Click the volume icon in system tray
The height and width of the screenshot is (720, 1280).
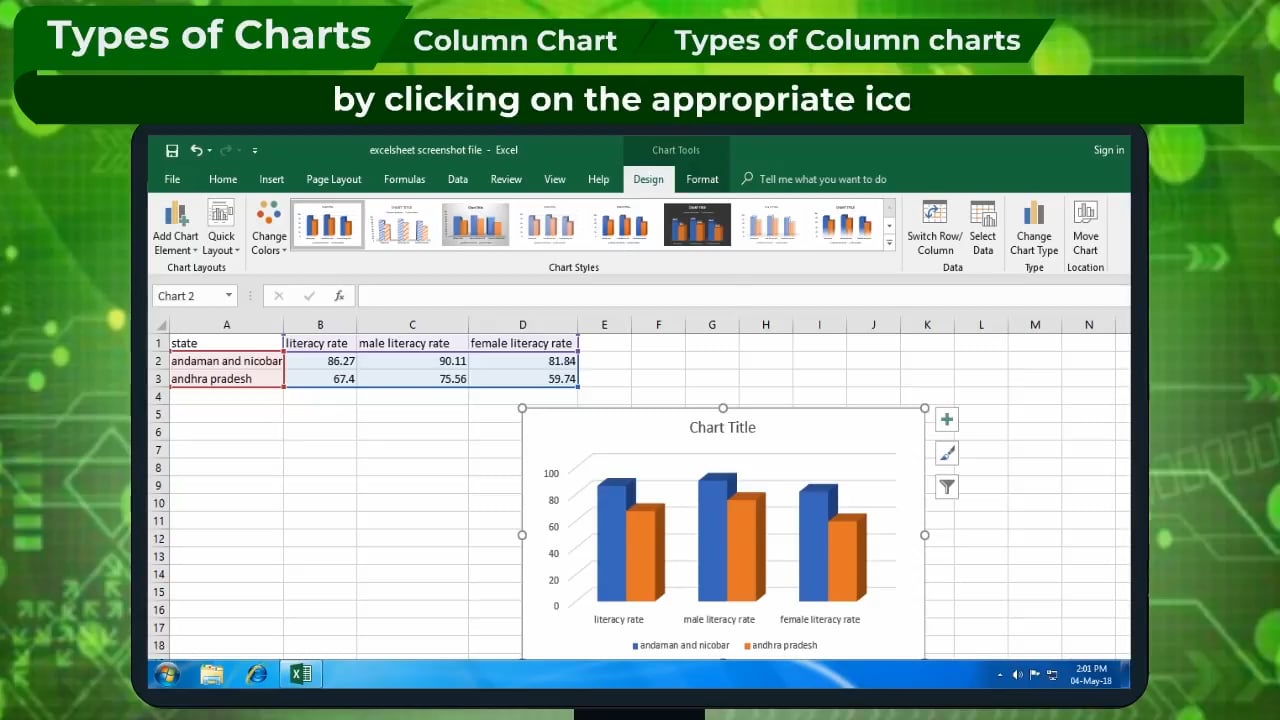click(1017, 675)
